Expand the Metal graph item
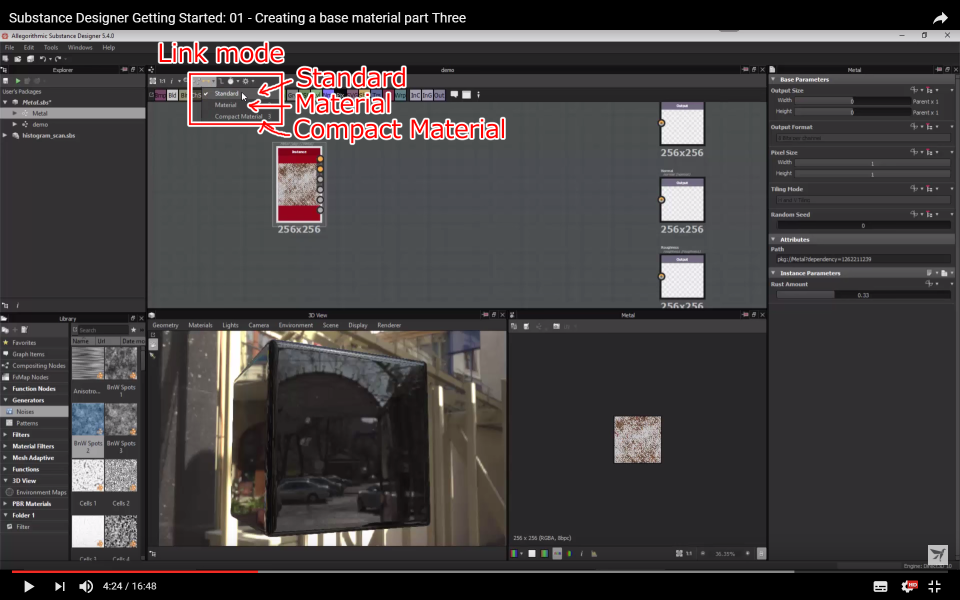 pos(15,113)
